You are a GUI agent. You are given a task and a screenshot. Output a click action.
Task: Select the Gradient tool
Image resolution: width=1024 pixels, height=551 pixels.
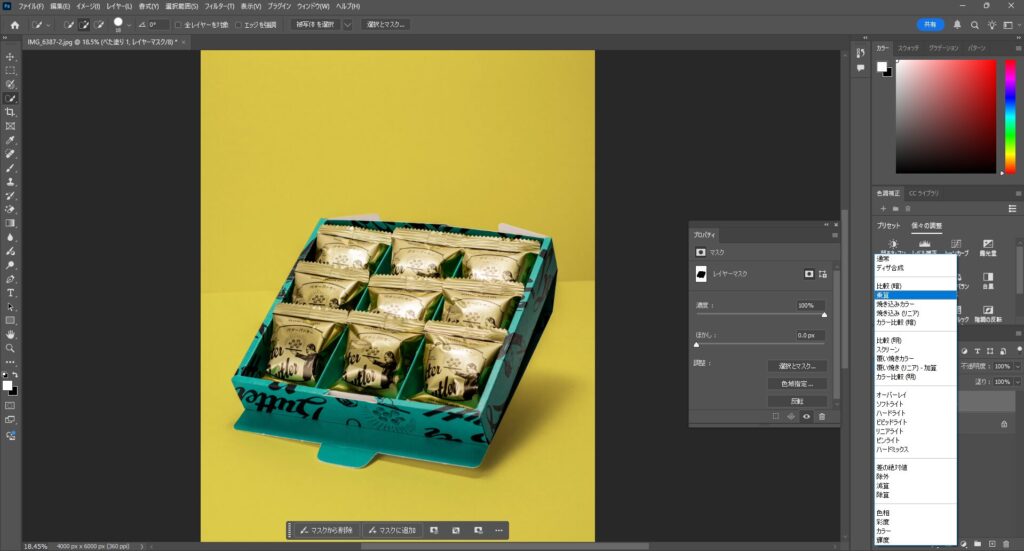tap(10, 223)
